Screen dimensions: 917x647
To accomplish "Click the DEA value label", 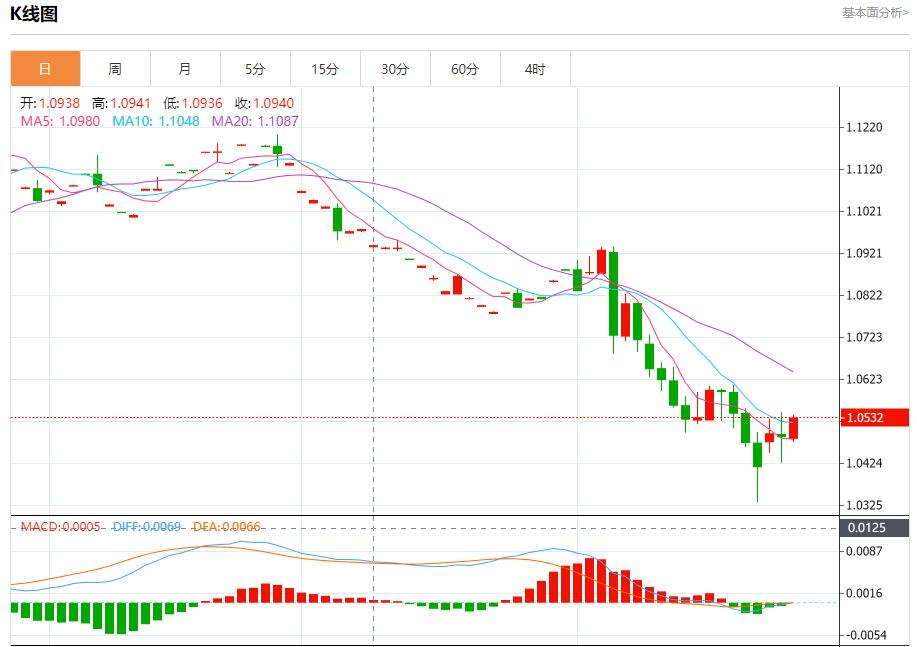I will (x=227, y=526).
